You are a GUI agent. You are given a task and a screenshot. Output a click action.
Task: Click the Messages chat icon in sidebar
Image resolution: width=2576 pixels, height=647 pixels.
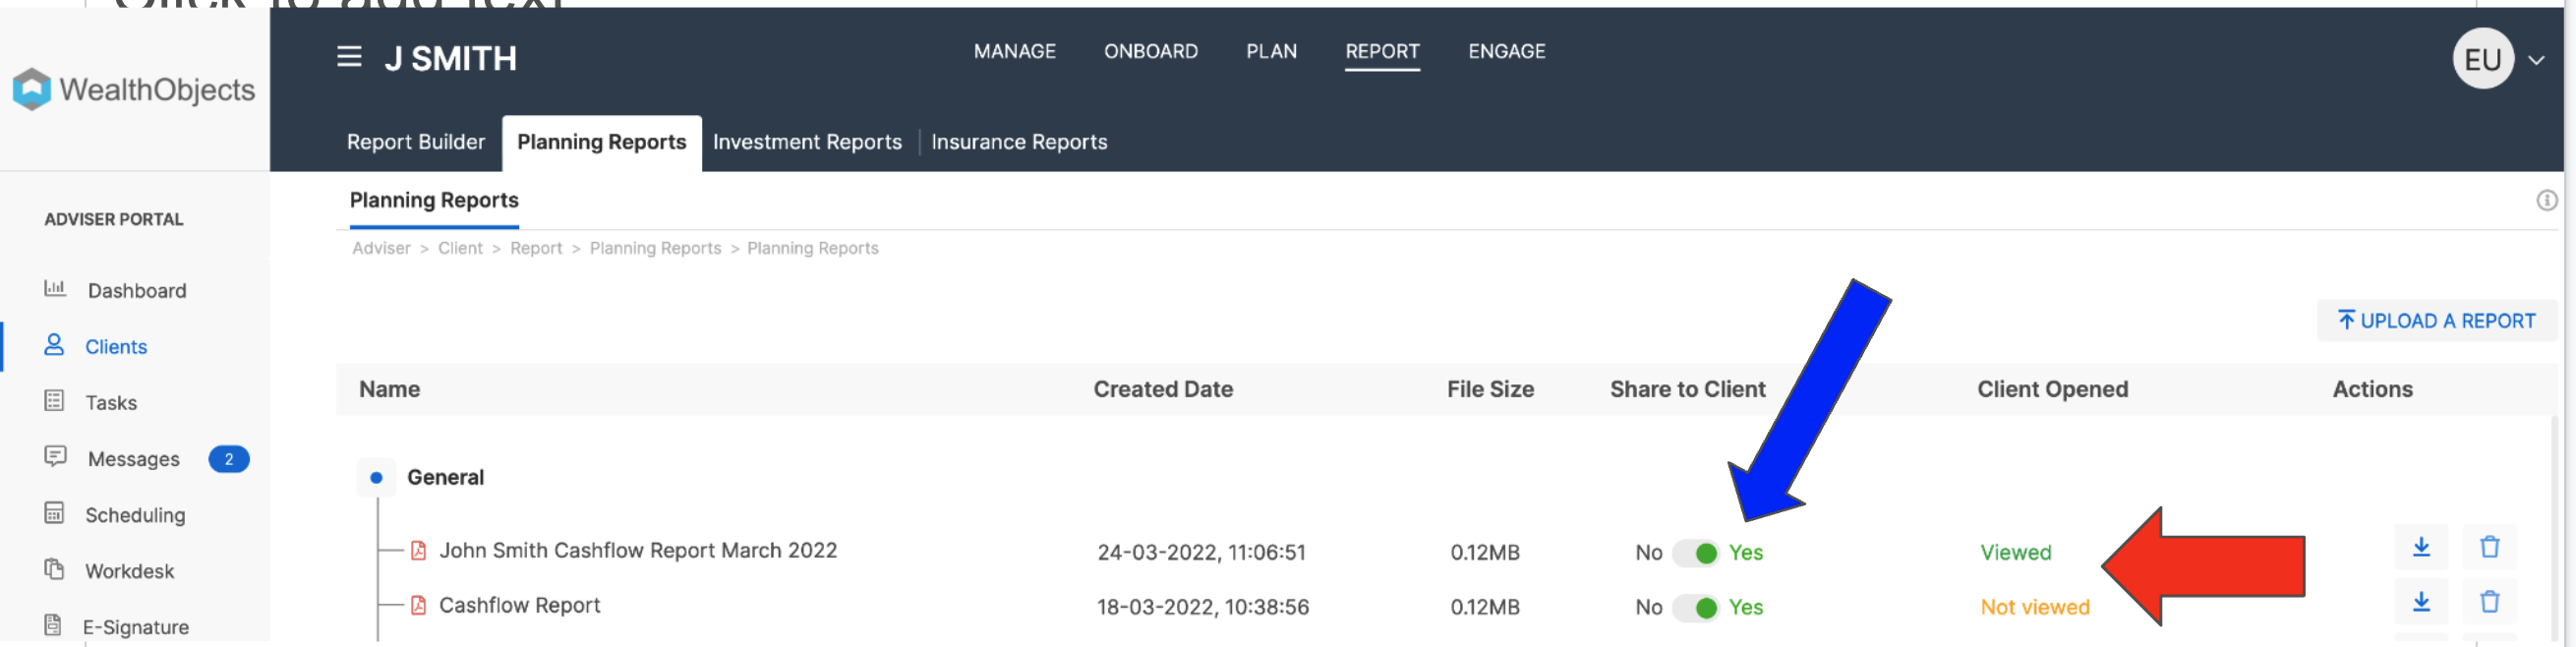point(55,457)
